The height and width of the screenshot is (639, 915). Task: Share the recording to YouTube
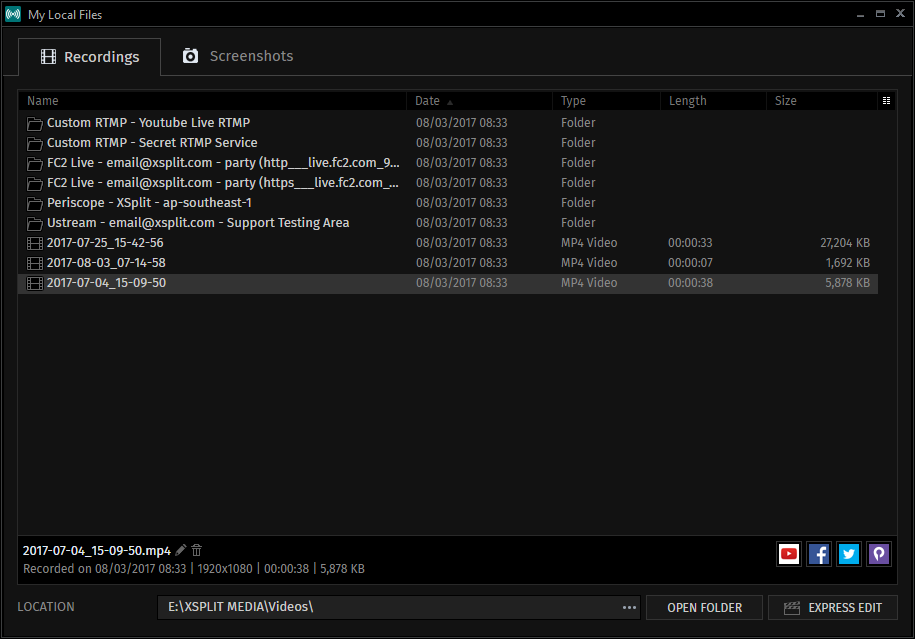(x=789, y=554)
